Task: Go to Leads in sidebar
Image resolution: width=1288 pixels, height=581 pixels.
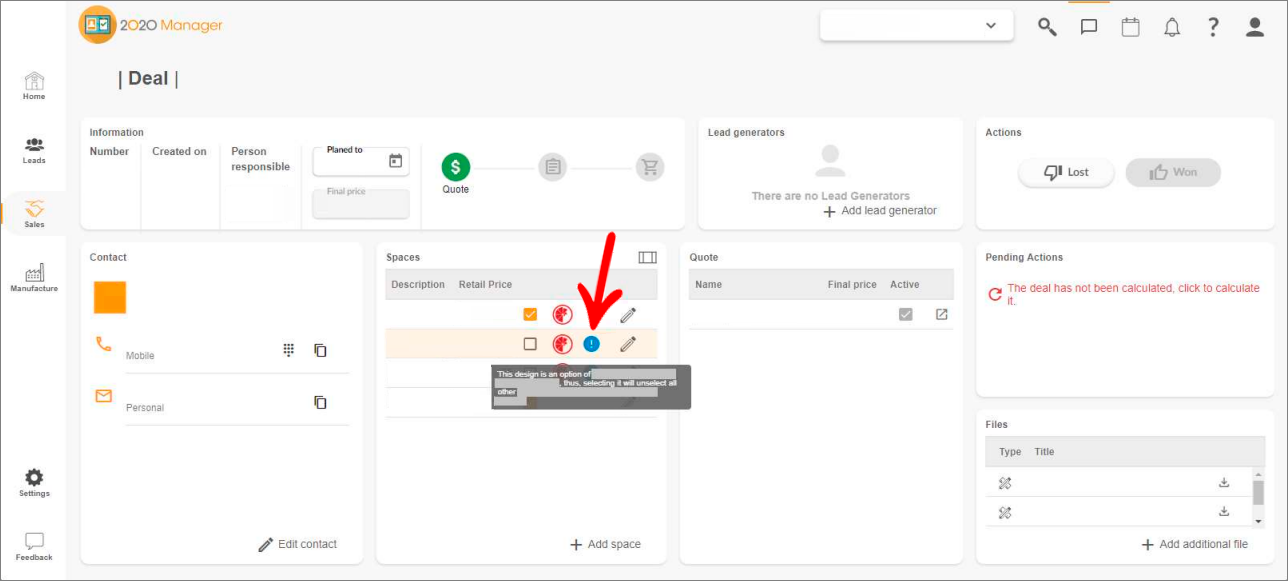Action: 34,150
